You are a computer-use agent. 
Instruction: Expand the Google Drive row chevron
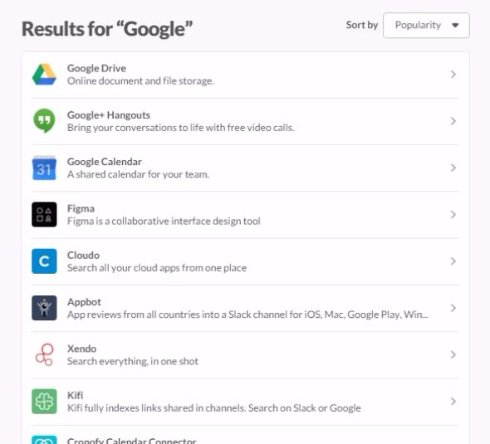pyautogui.click(x=453, y=74)
